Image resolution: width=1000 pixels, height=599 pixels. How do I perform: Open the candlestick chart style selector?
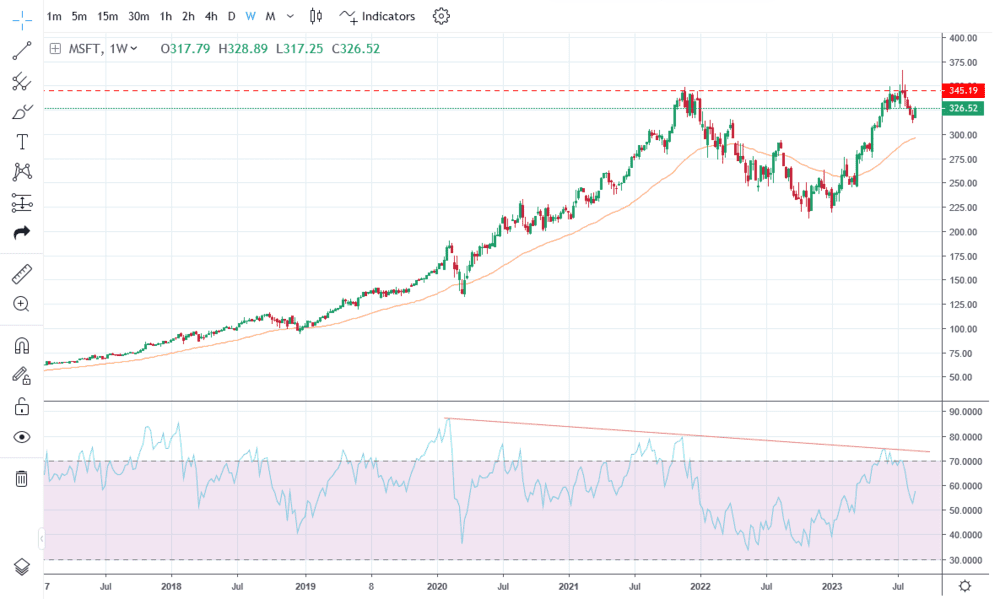pyautogui.click(x=317, y=16)
